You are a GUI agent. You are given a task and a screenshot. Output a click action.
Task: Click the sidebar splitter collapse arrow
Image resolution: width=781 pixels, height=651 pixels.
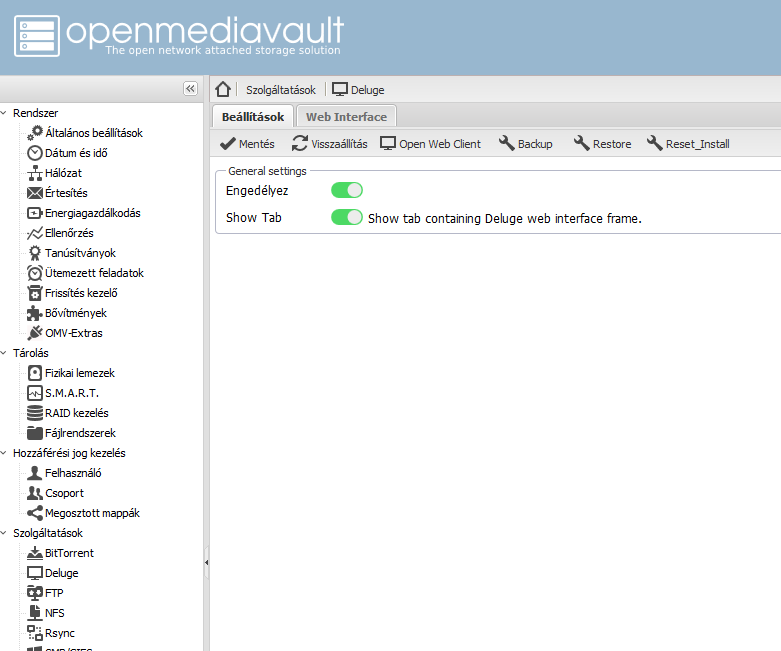(206, 562)
